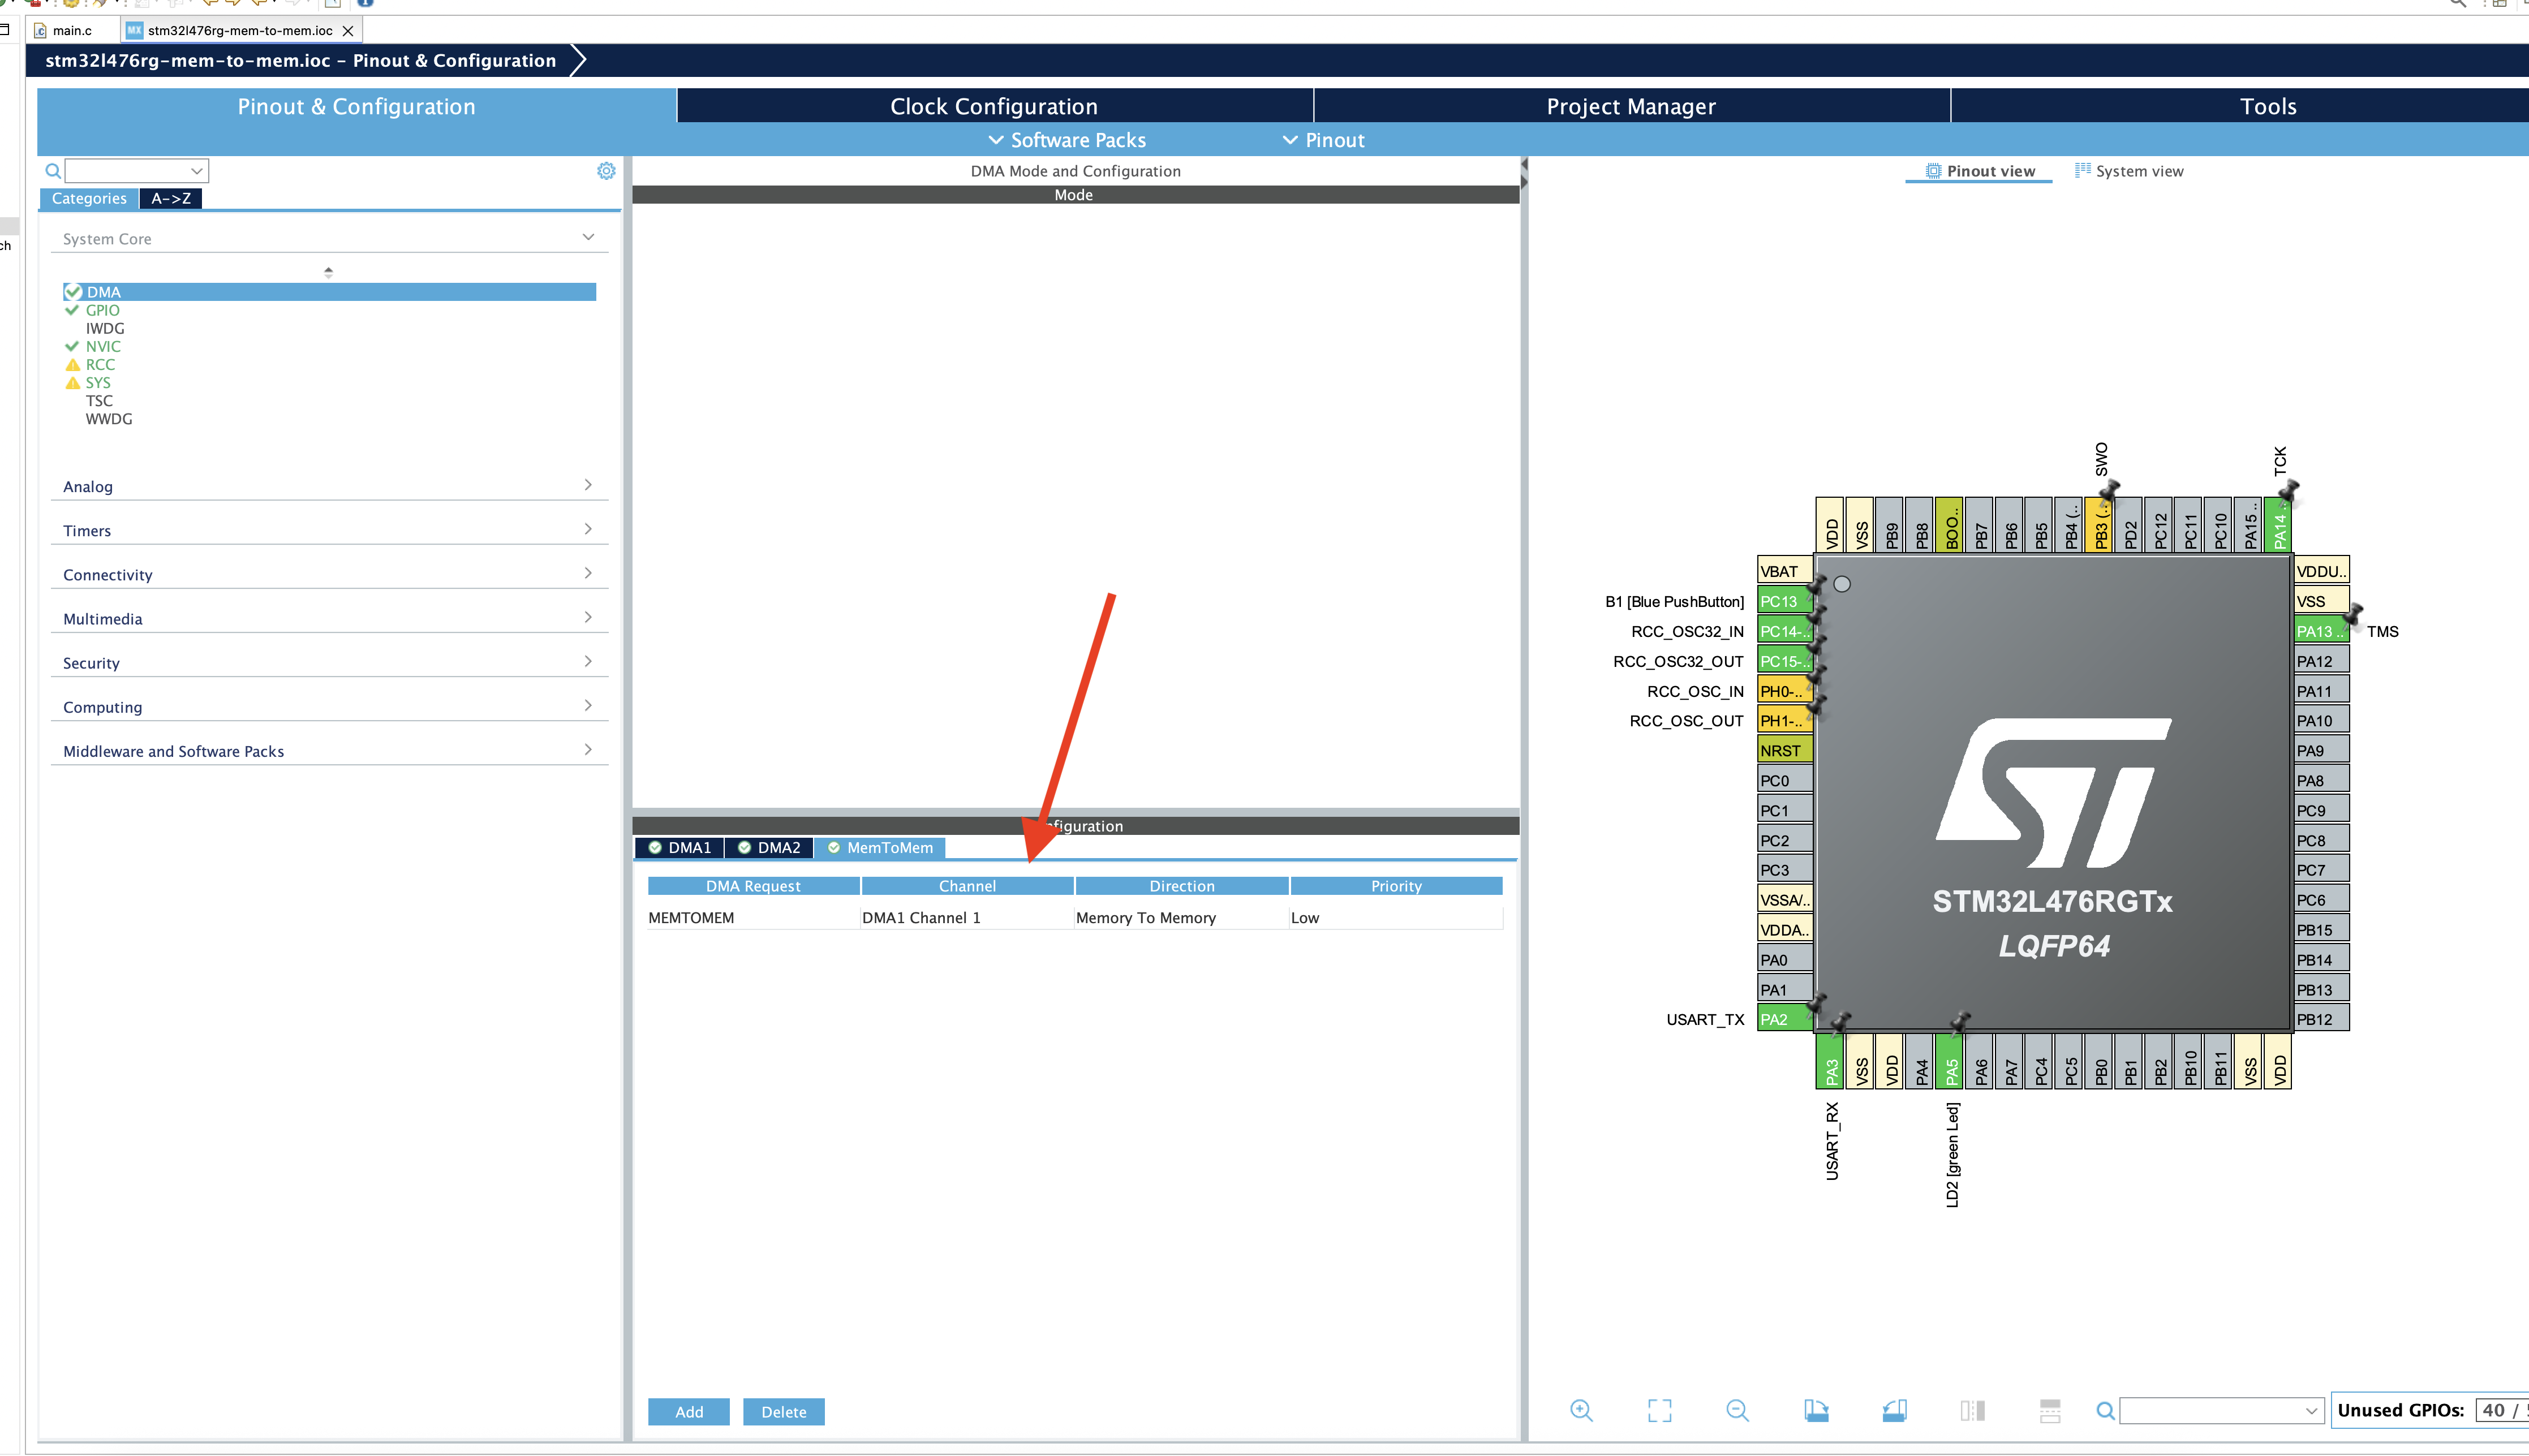
Task: Select the PH0 RCC_OSC_IN pin
Action: (1784, 691)
